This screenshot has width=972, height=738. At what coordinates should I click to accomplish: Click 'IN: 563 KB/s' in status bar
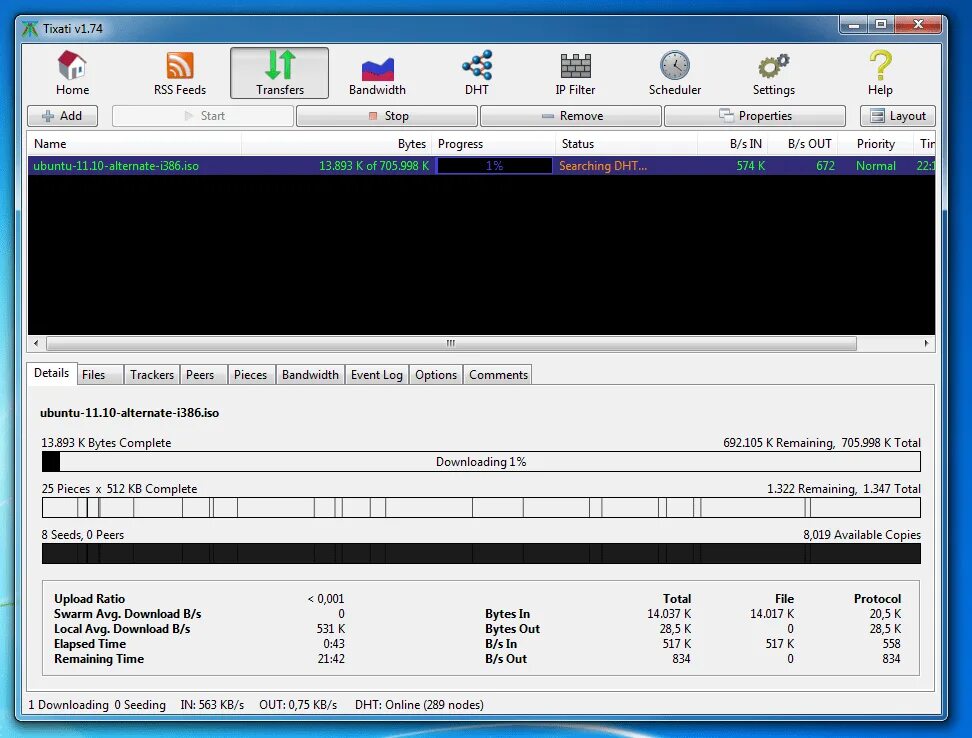(212, 705)
